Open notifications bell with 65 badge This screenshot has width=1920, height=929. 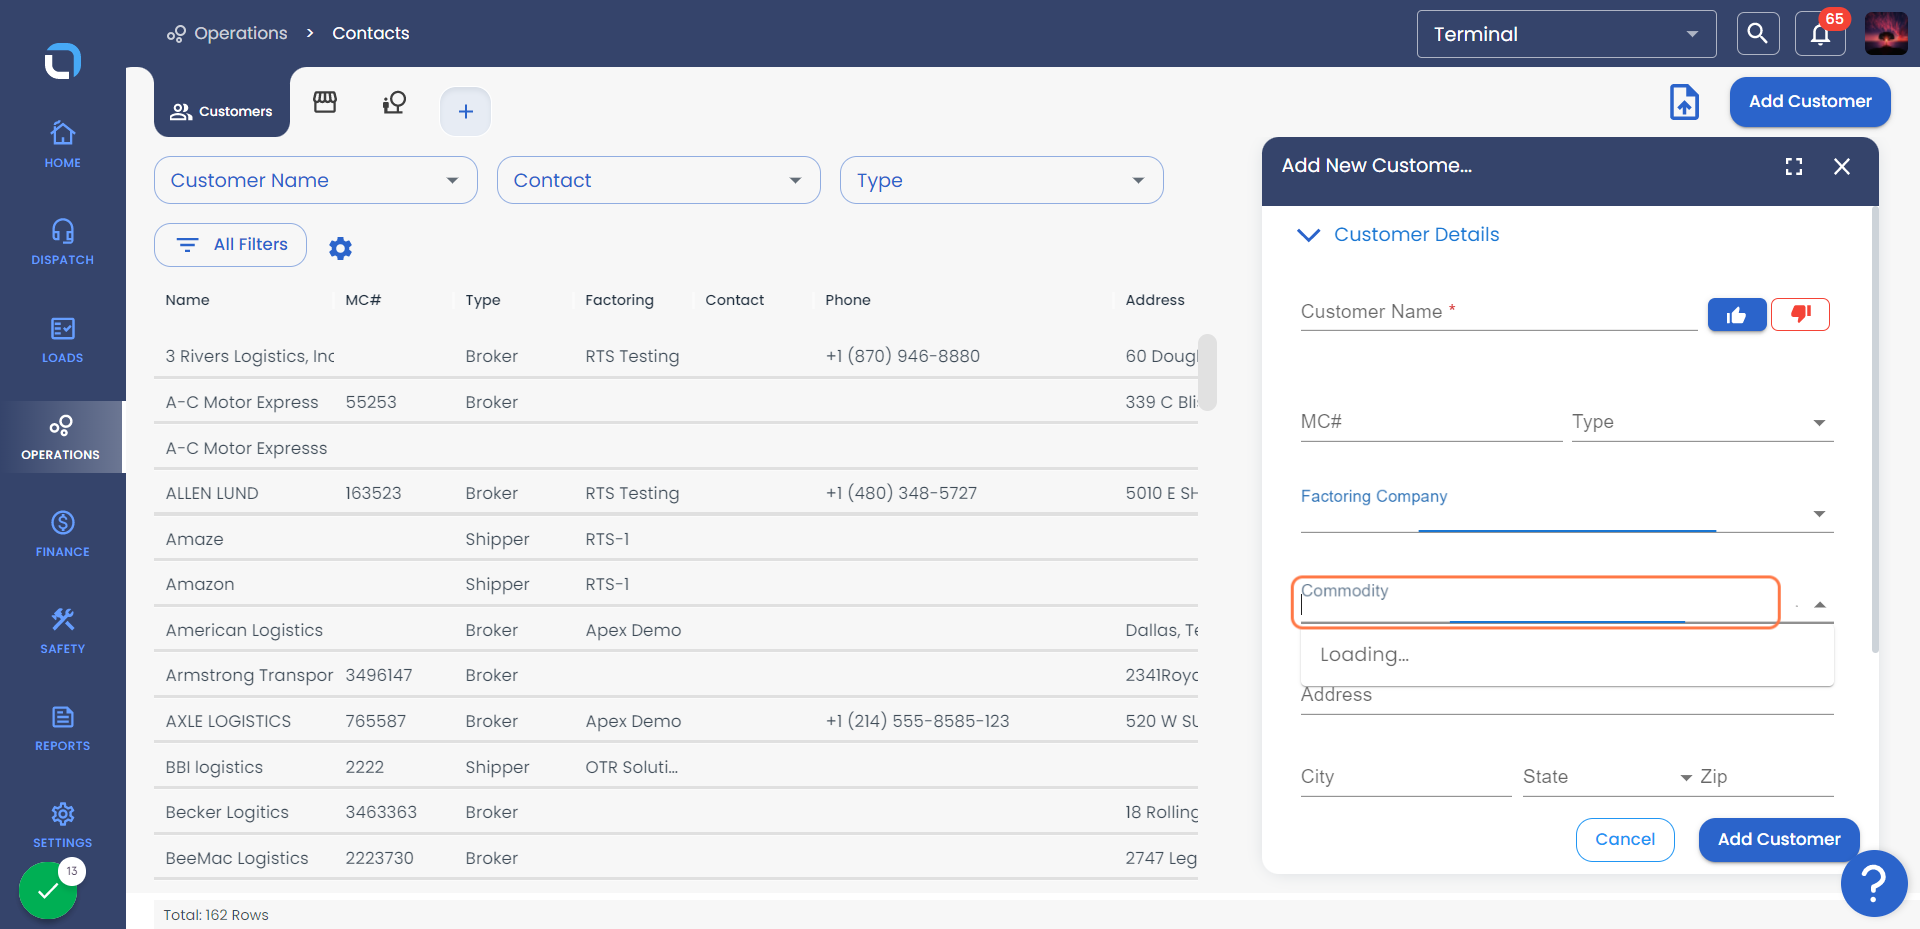(x=1820, y=34)
